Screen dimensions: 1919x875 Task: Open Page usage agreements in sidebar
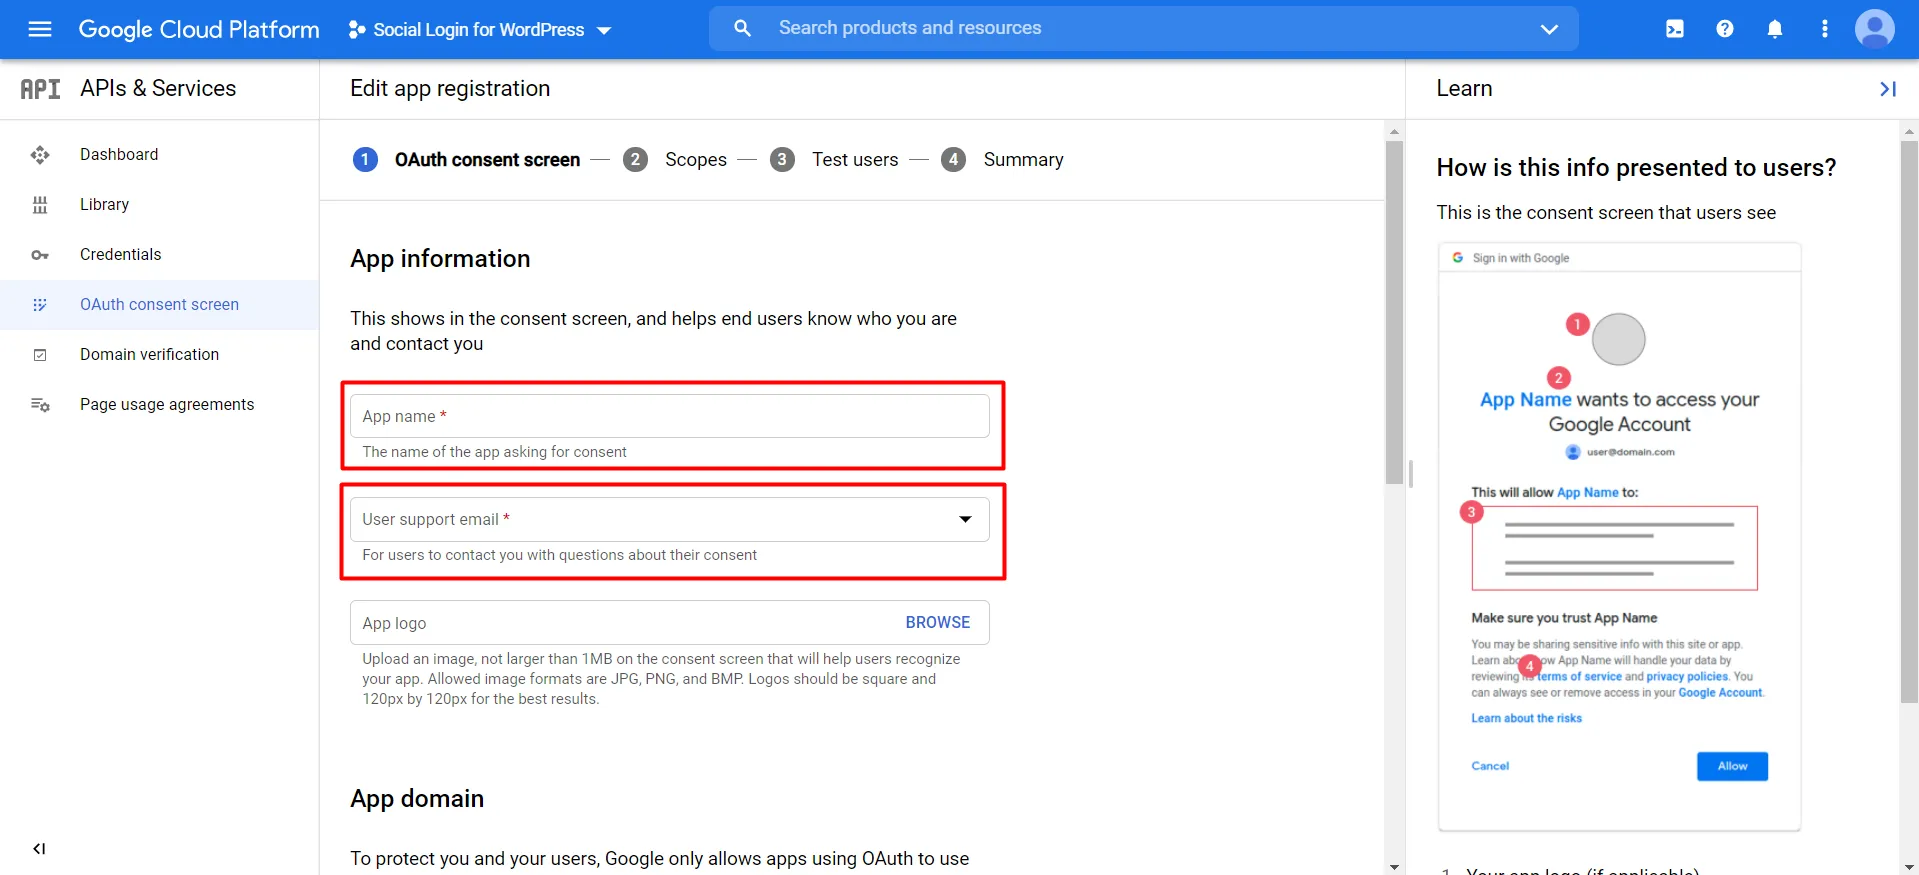click(160, 405)
